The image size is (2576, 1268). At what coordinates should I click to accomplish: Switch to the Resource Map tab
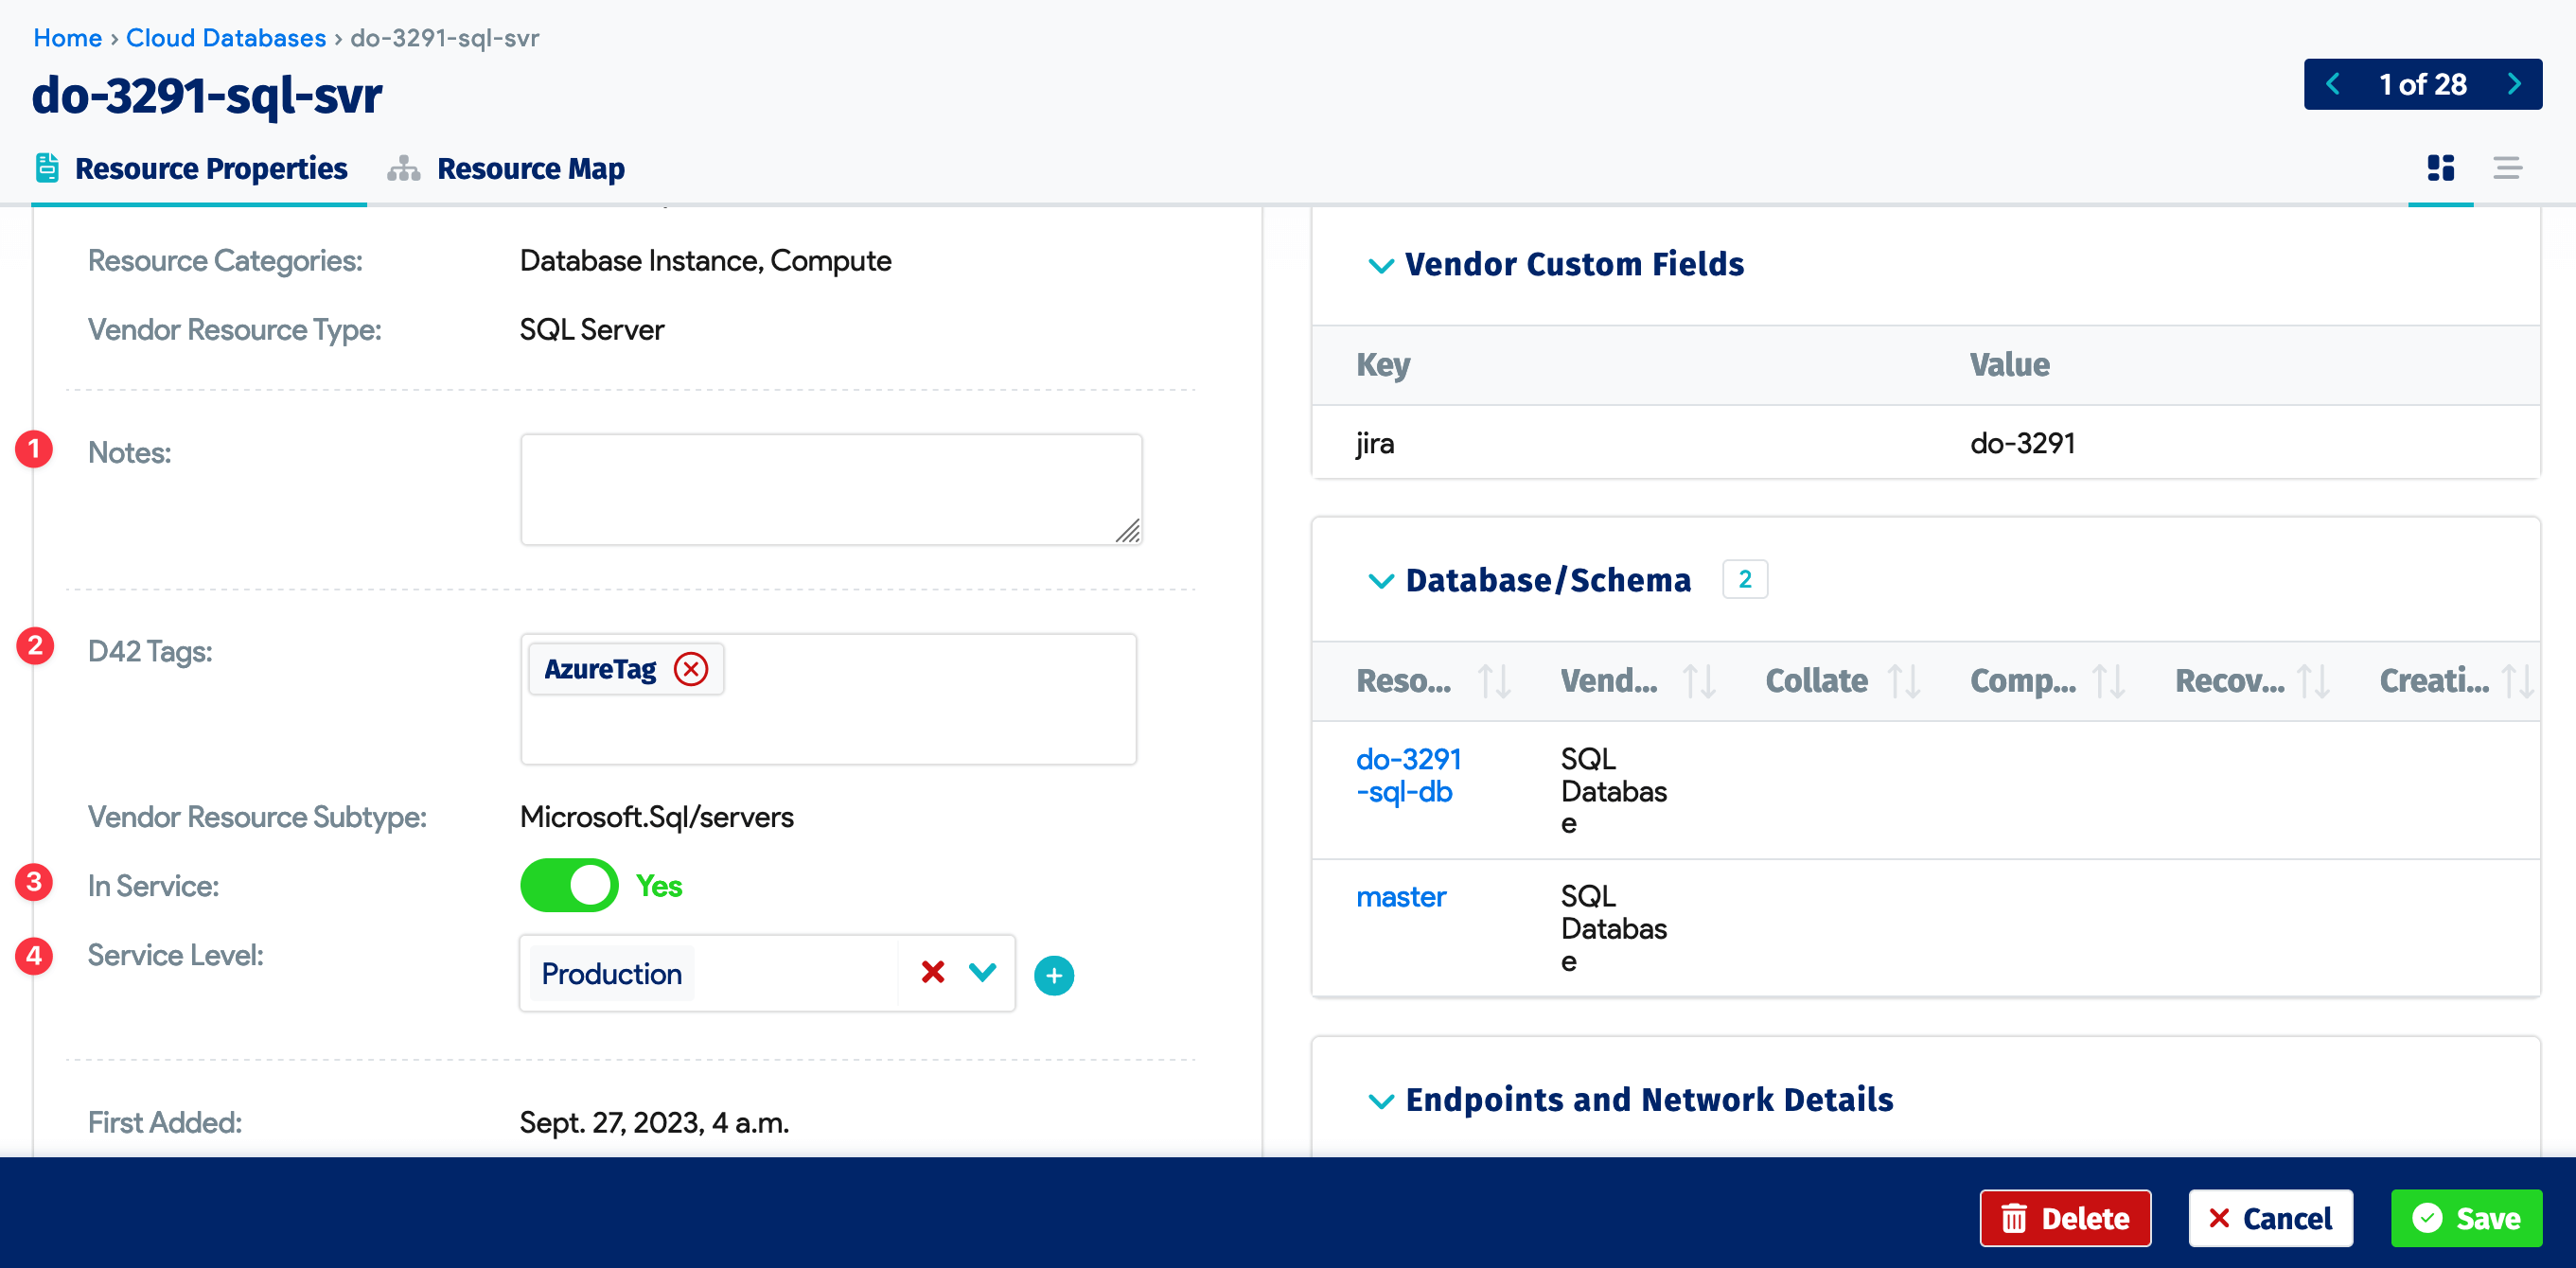click(530, 168)
